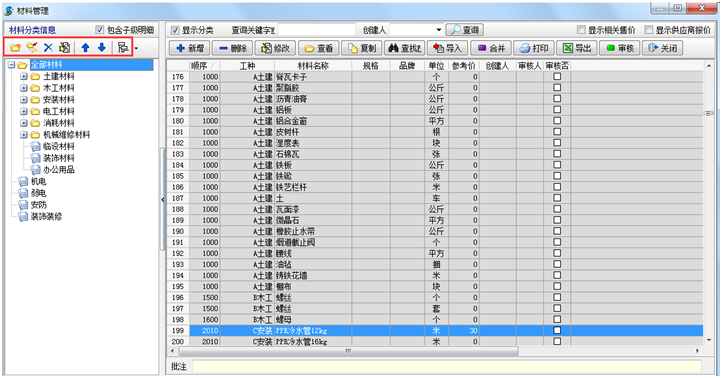Click the 打印 printer button
Image resolution: width=722 pixels, height=378 pixels.
[x=534, y=48]
